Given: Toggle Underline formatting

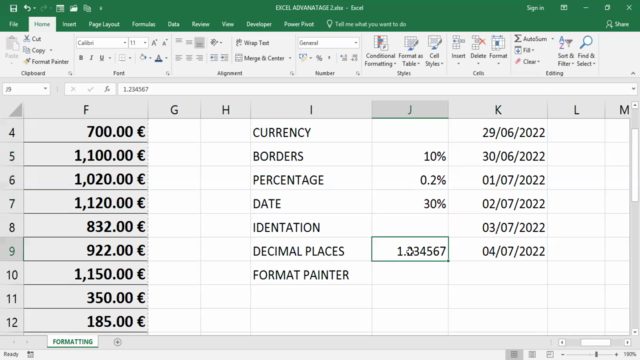Looking at the screenshot, I should [x=102, y=58].
